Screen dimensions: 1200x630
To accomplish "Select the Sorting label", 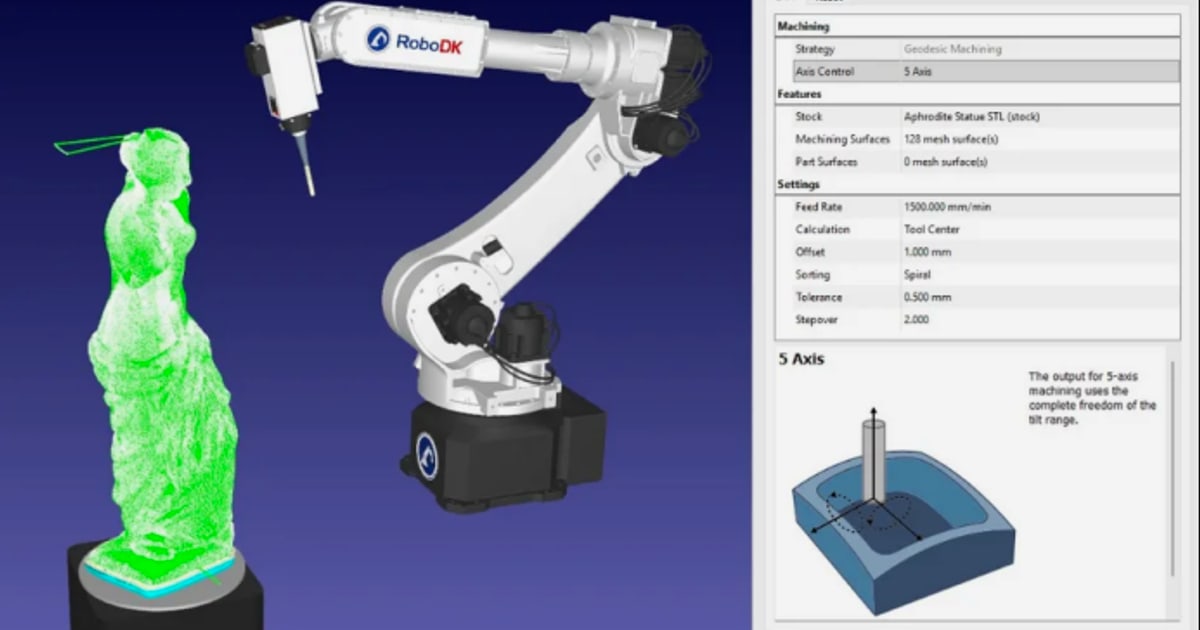I will point(813,275).
